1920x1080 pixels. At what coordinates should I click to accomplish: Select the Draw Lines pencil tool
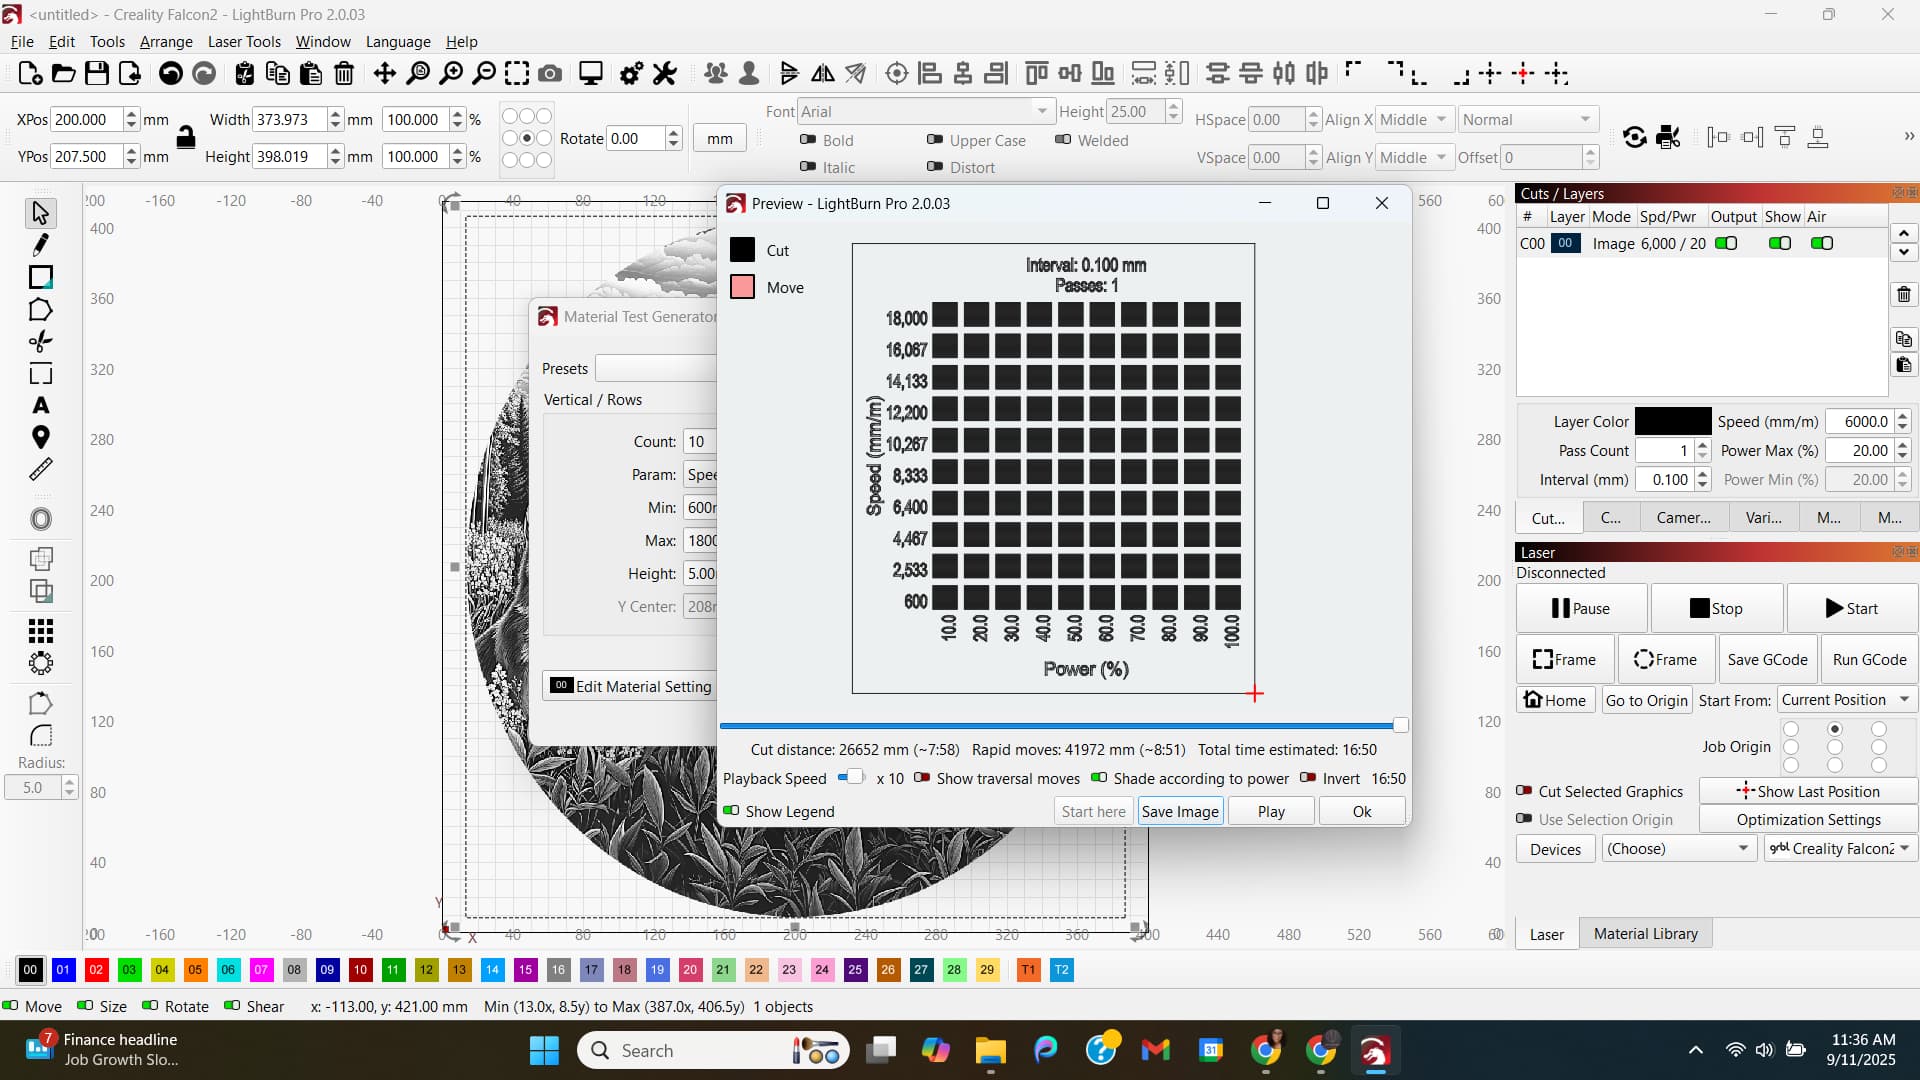40,245
